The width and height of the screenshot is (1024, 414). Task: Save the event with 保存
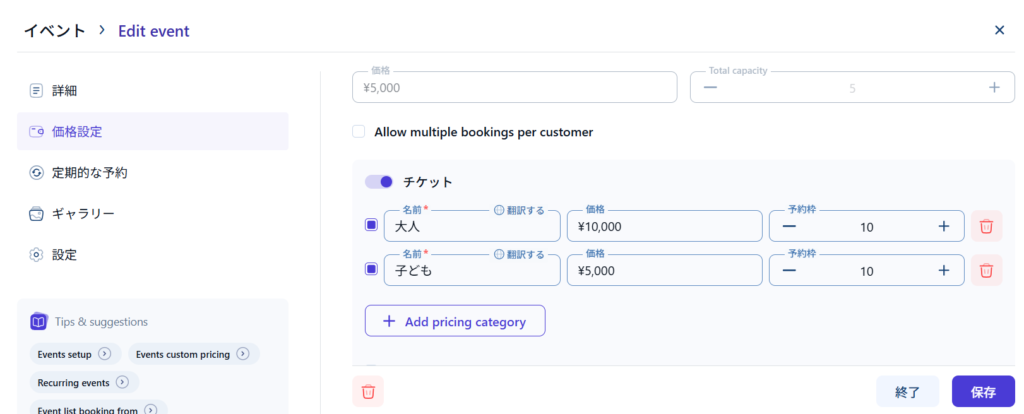click(982, 392)
